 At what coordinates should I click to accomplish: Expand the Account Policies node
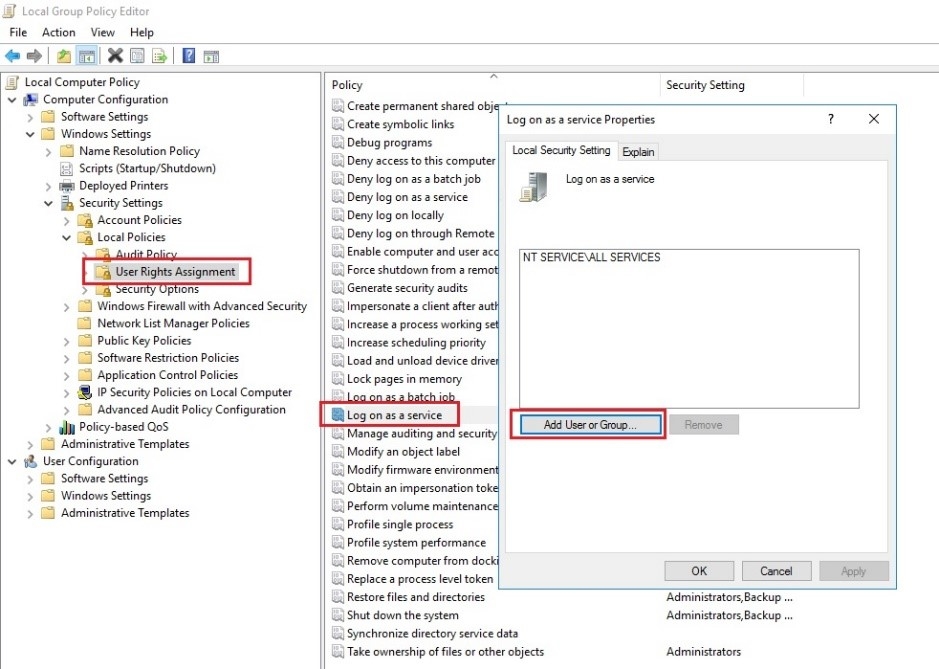[65, 220]
